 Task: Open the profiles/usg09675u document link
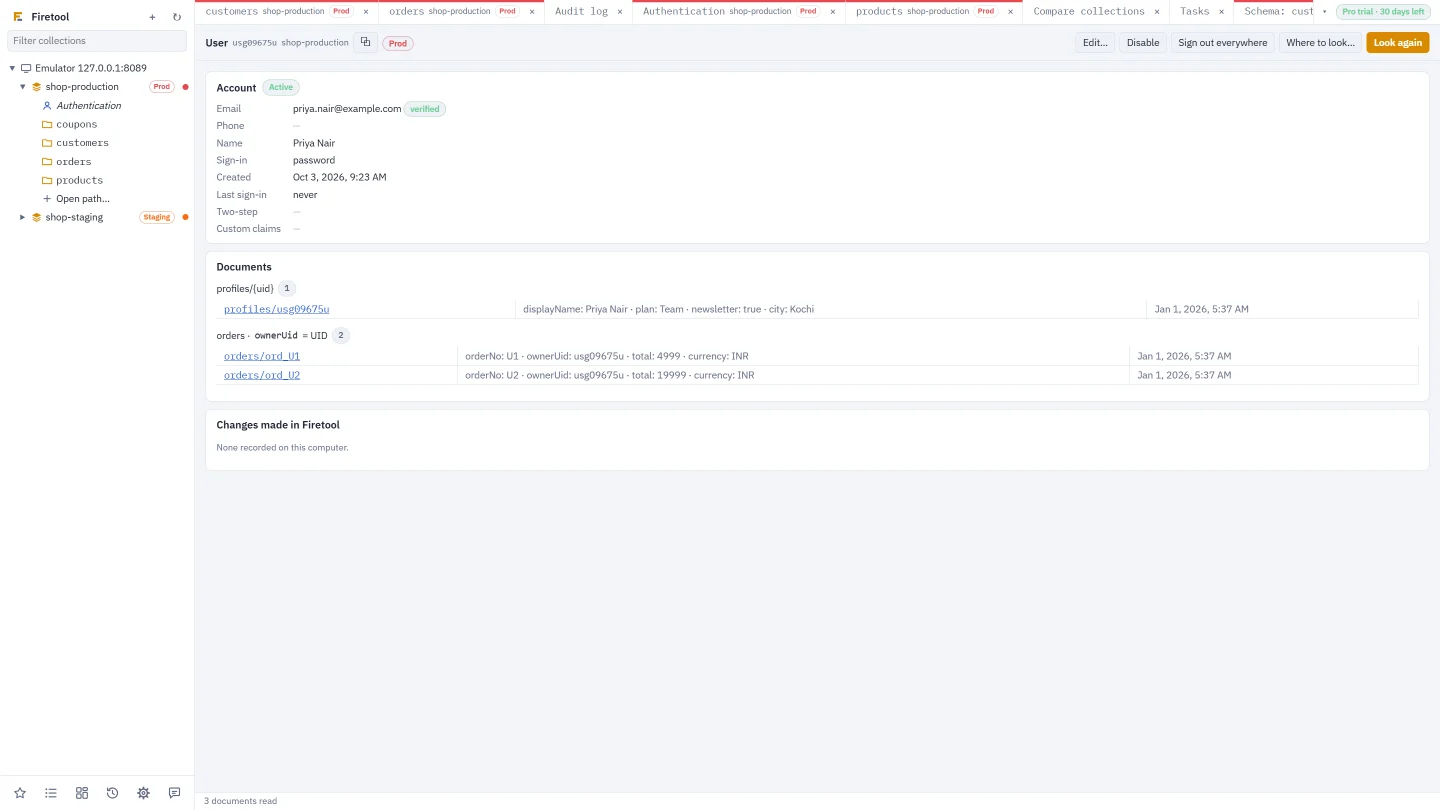pos(276,309)
